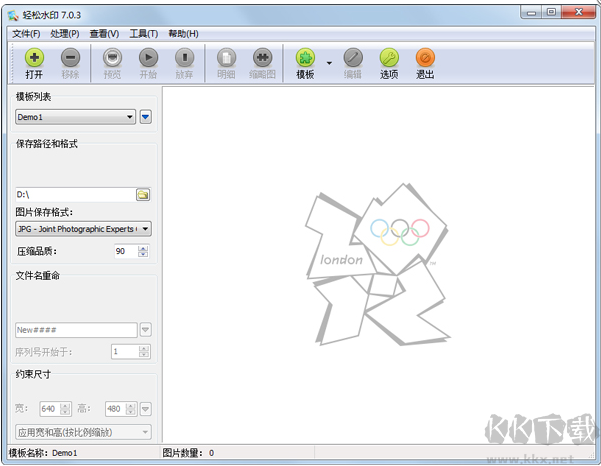
Task: Click the compression quality spinner arrows
Action: [x=143, y=251]
